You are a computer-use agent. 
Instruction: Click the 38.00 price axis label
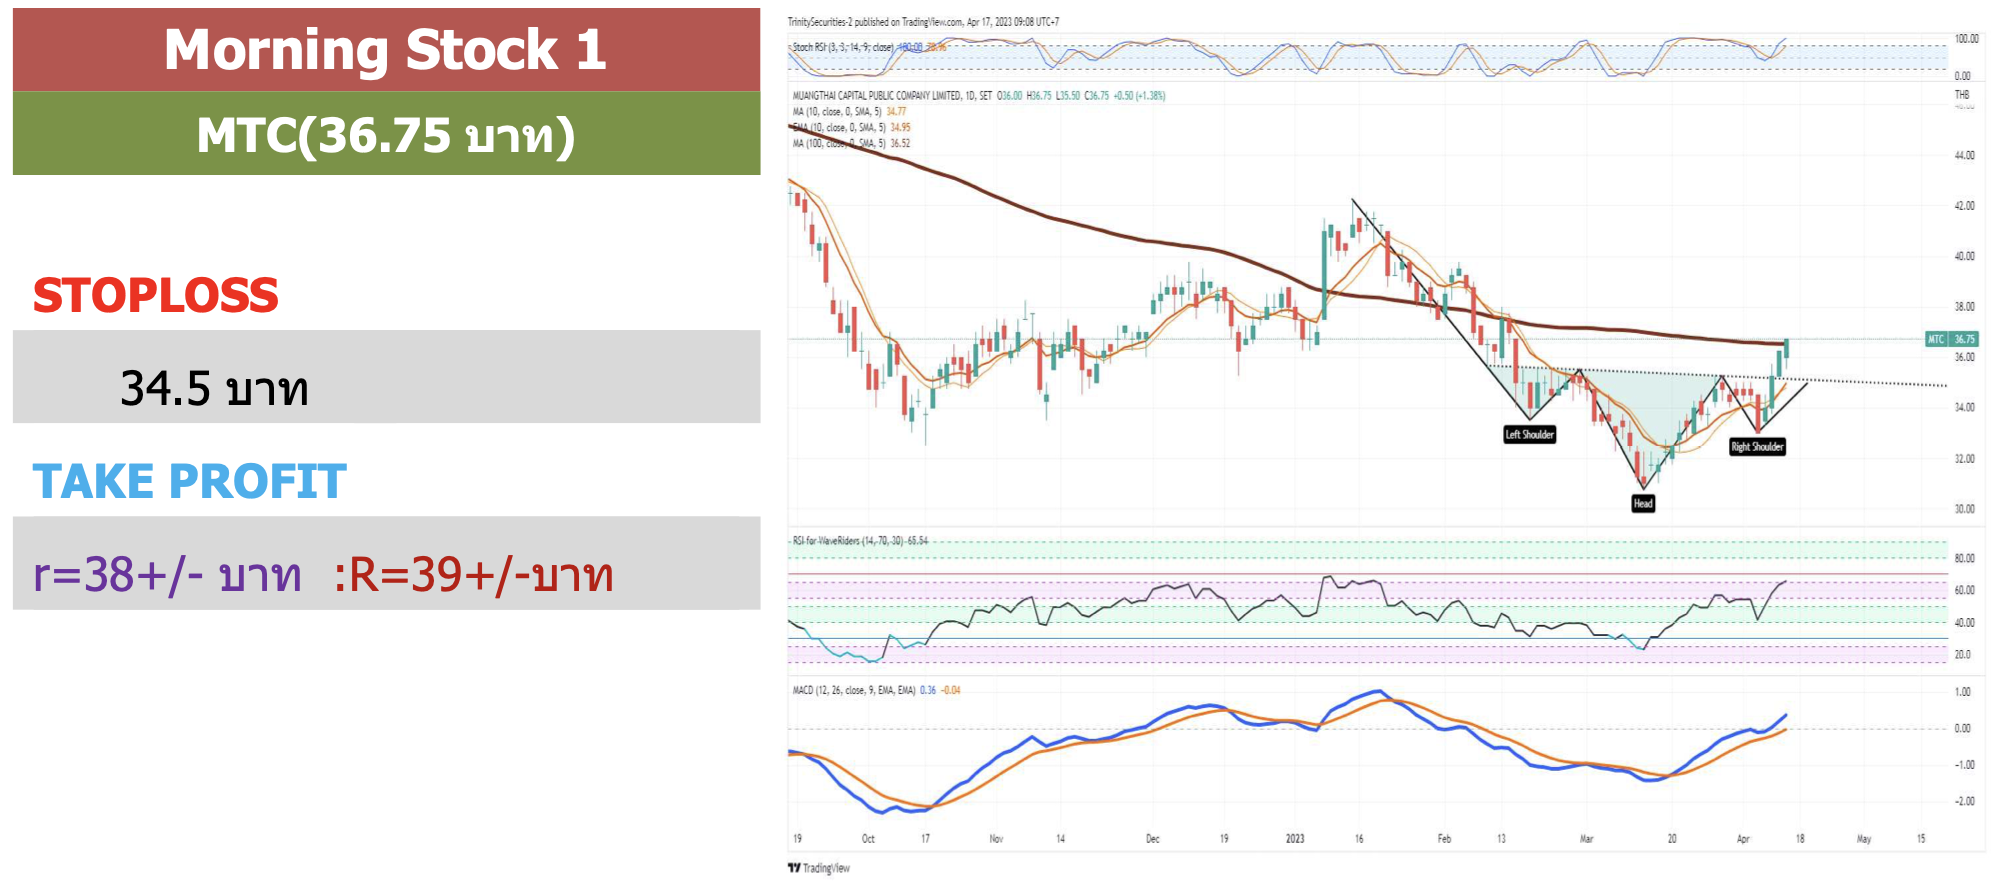tap(1965, 307)
